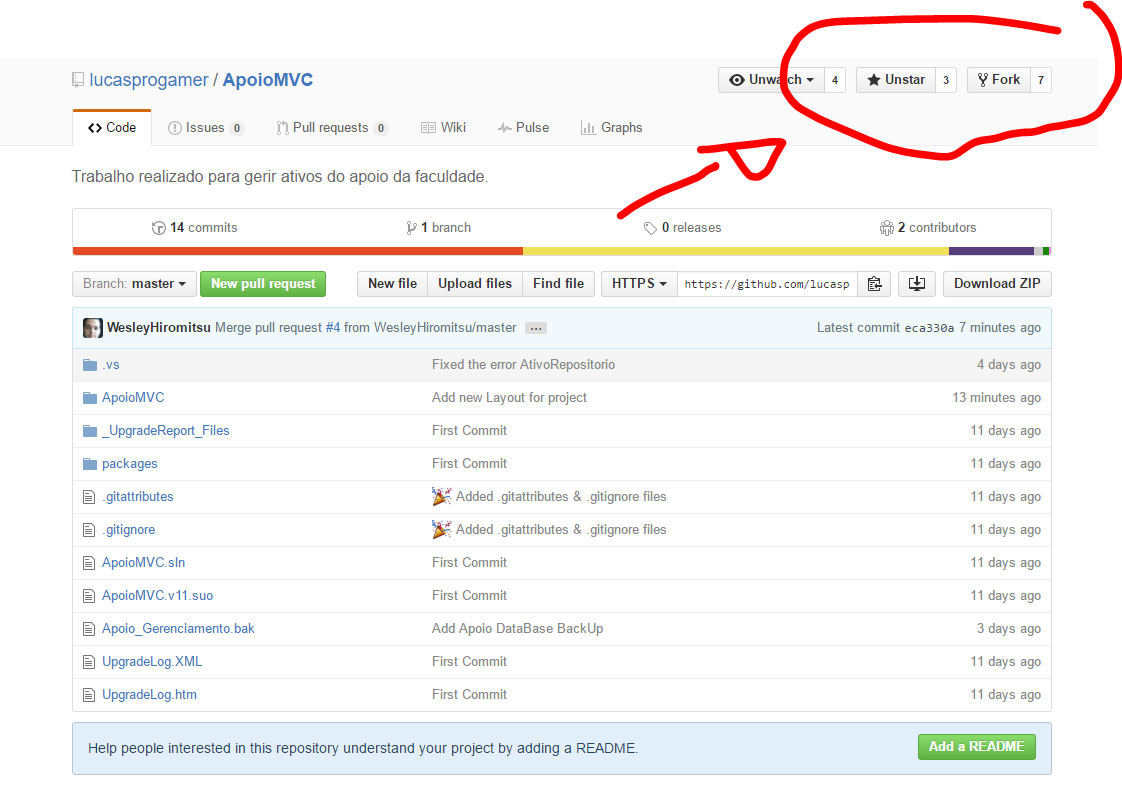Click the ApoioMVC folder icon

tap(89, 398)
